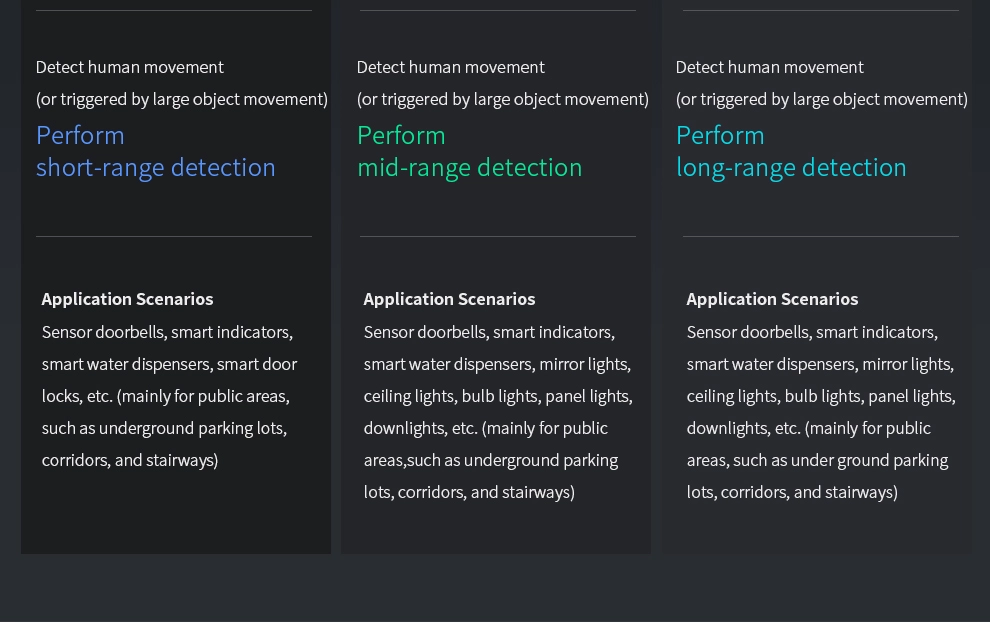Click 'Perform' text in short-range card
This screenshot has width=990, height=623.
point(80,135)
